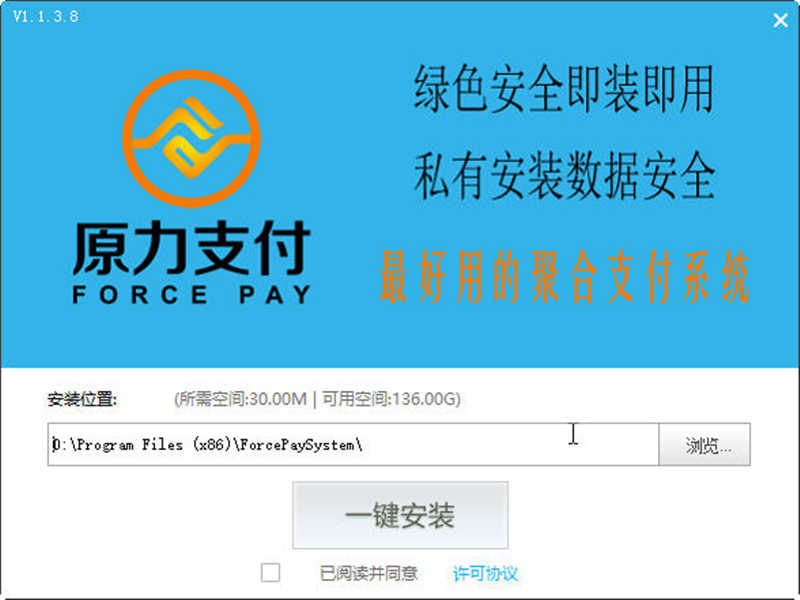Click the 绿色安全即装即用 slogan
This screenshot has width=800, height=600.
pyautogui.click(x=564, y=89)
